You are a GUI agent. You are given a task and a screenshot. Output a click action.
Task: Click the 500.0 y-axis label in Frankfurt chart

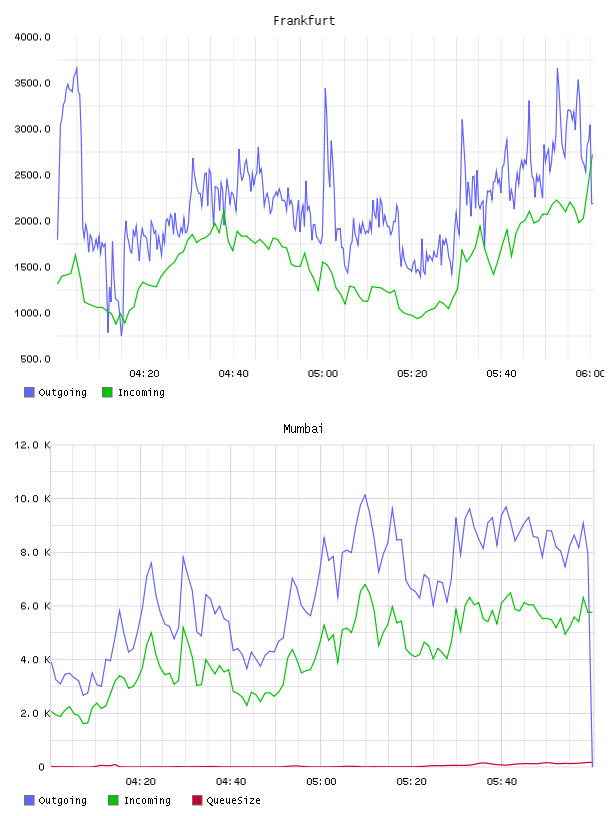pos(35,359)
